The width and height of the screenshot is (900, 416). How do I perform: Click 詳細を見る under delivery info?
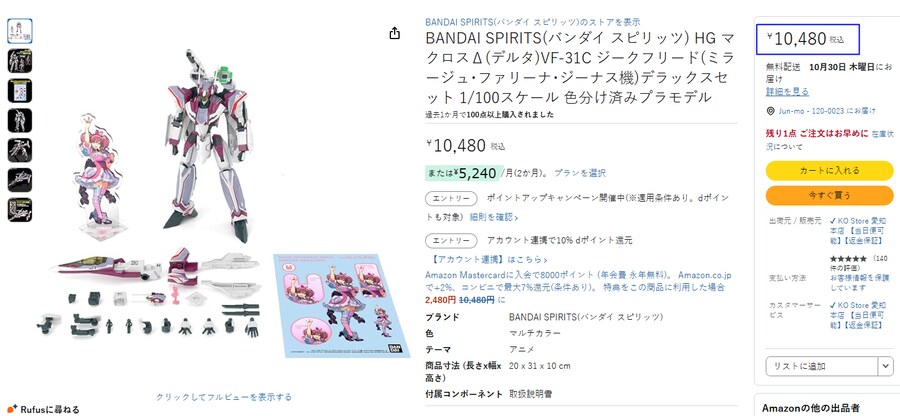787,91
